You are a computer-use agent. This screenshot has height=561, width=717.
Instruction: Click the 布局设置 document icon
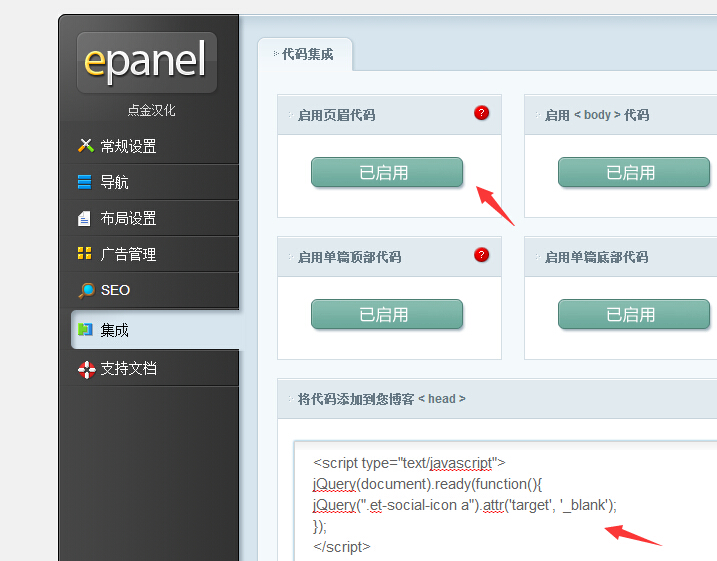(84, 219)
